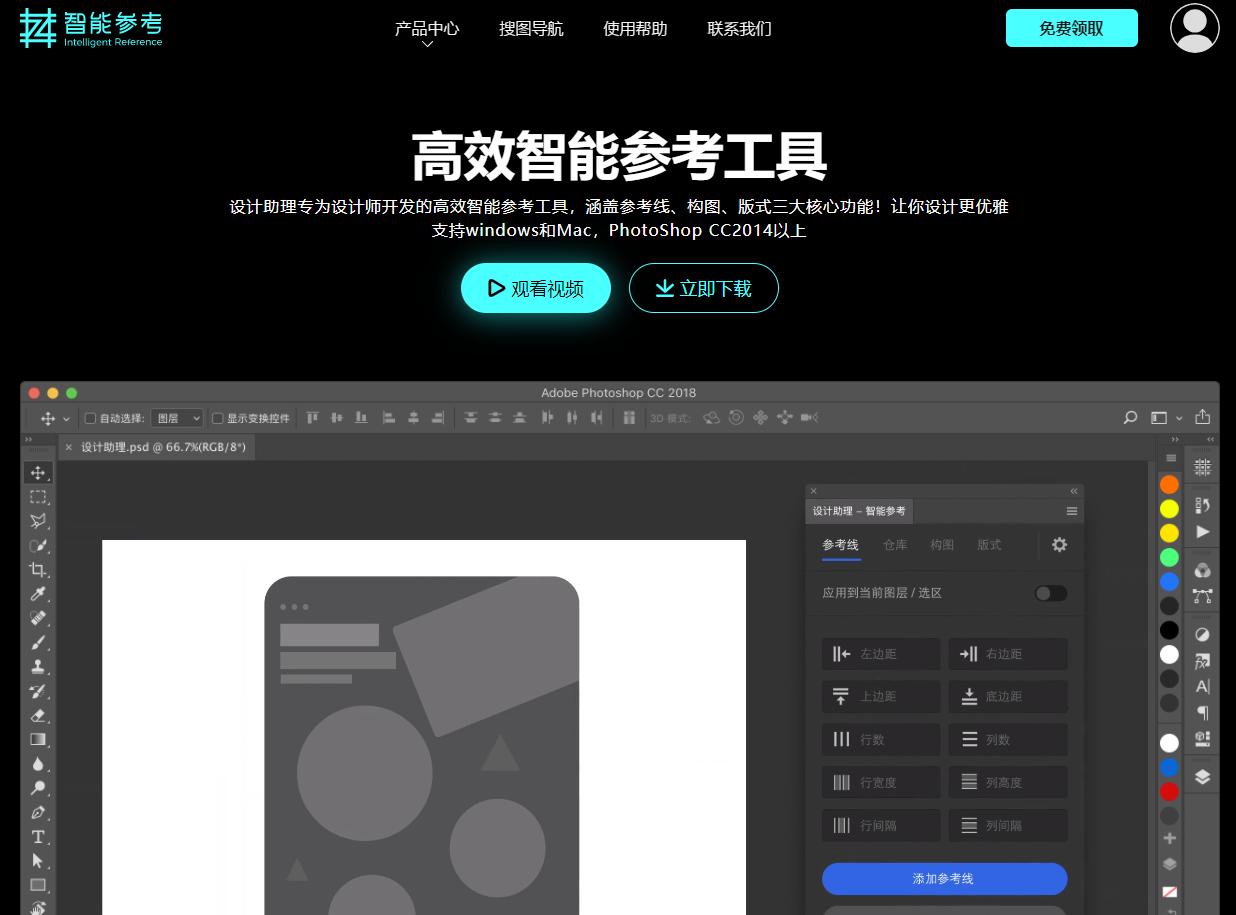Enable the 自动选择 checkbox

(x=90, y=418)
